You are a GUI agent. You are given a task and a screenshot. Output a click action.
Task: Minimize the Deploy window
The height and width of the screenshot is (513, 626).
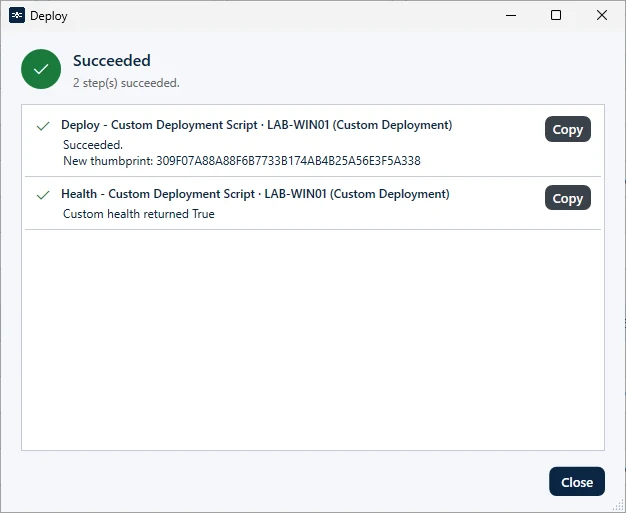pos(511,16)
